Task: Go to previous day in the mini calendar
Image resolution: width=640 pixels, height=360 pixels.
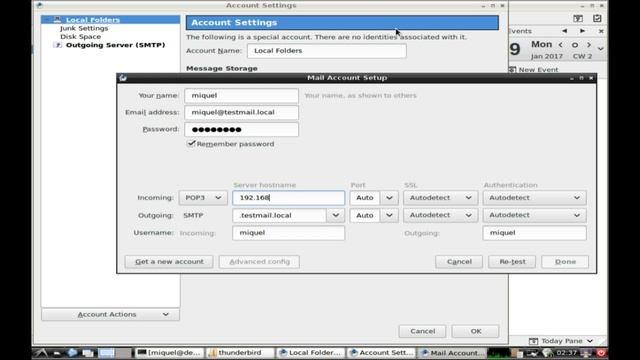Action: click(x=560, y=45)
